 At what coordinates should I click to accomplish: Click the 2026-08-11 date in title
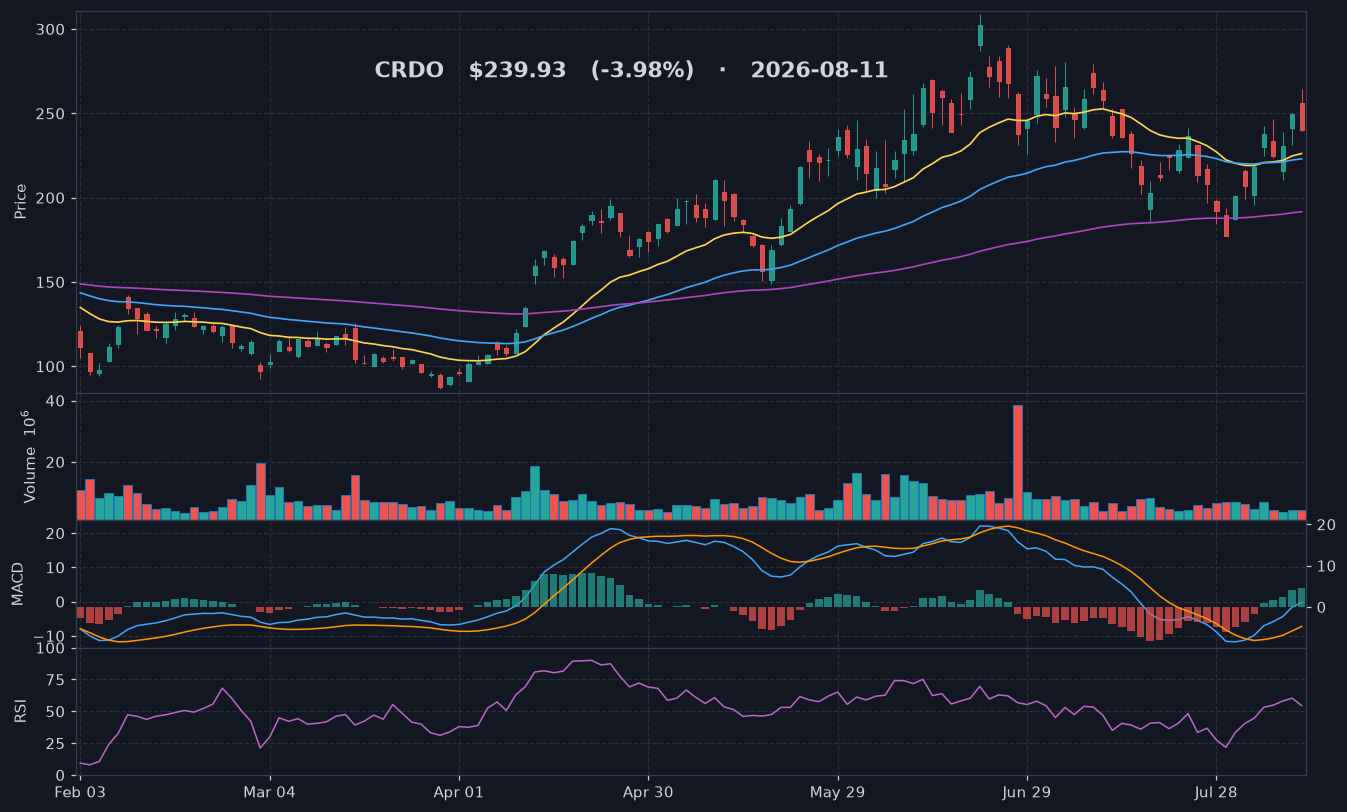(819, 71)
